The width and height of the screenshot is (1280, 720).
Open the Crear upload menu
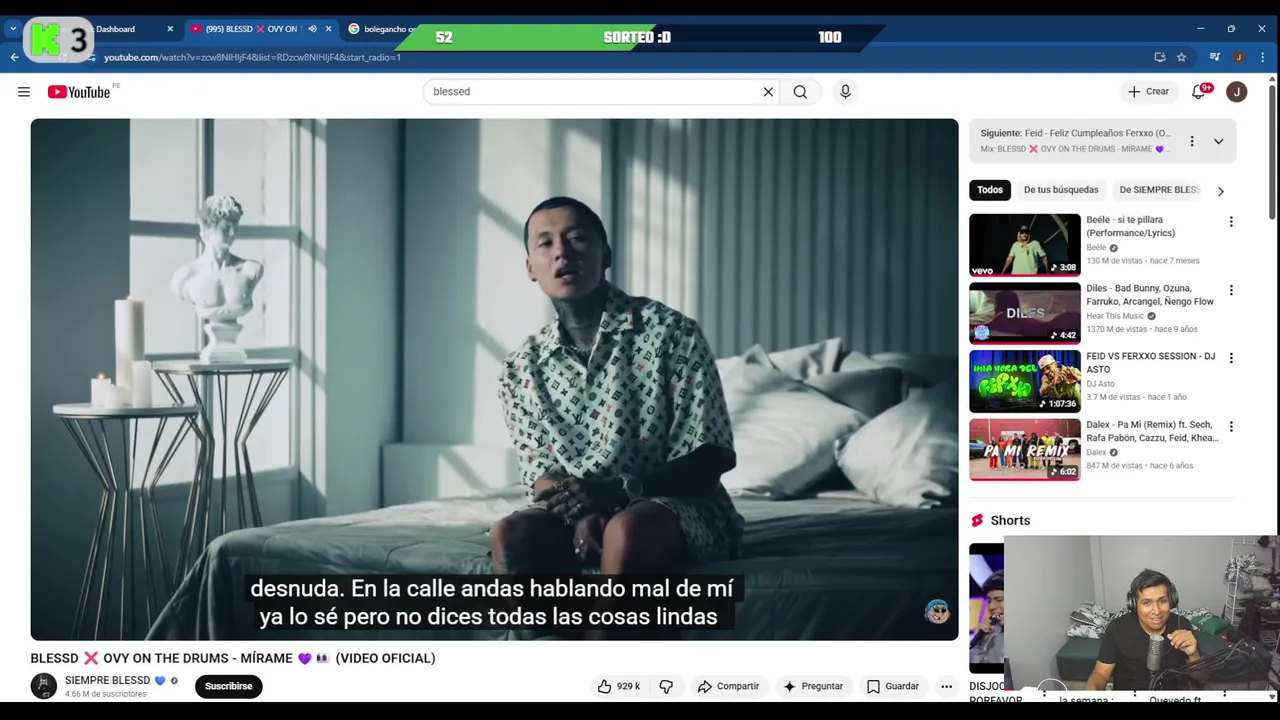coord(1148,92)
